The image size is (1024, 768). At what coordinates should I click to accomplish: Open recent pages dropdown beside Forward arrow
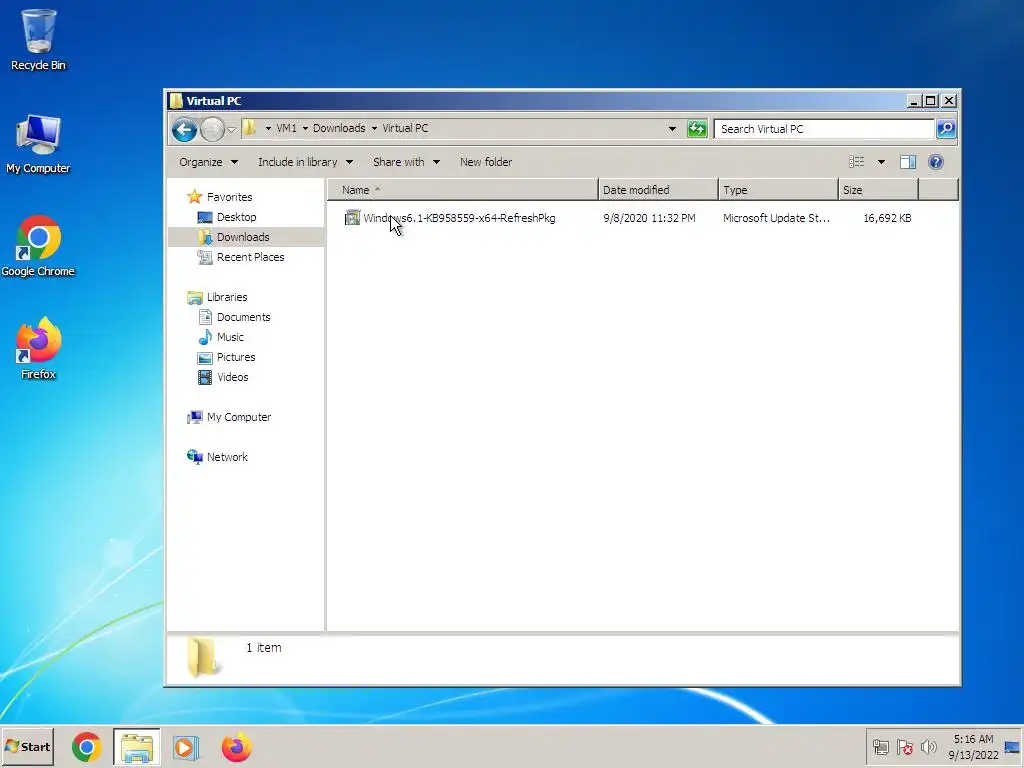click(231, 130)
